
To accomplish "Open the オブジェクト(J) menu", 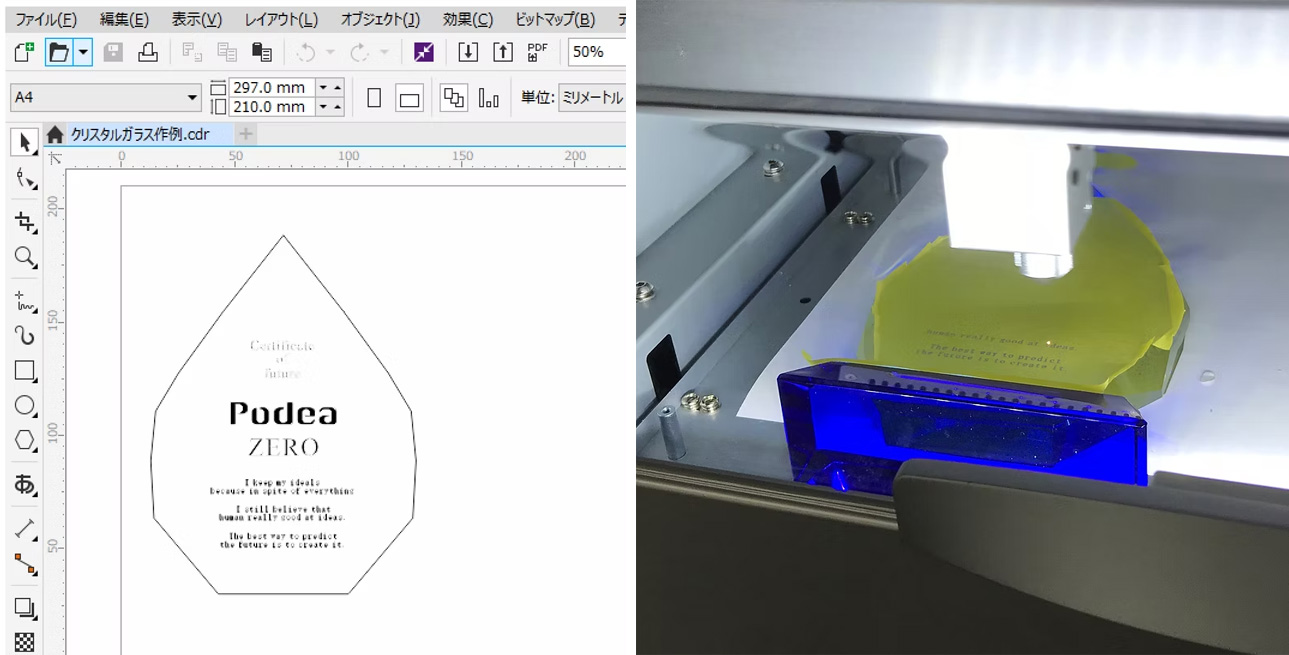I will 380,19.
